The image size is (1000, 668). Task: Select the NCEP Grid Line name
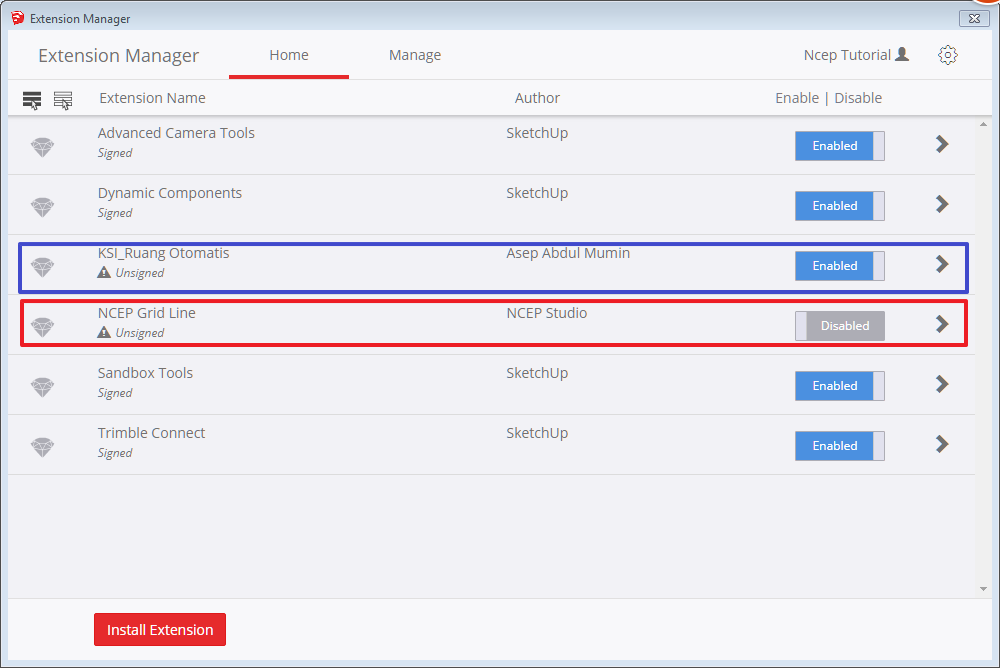tap(147, 313)
